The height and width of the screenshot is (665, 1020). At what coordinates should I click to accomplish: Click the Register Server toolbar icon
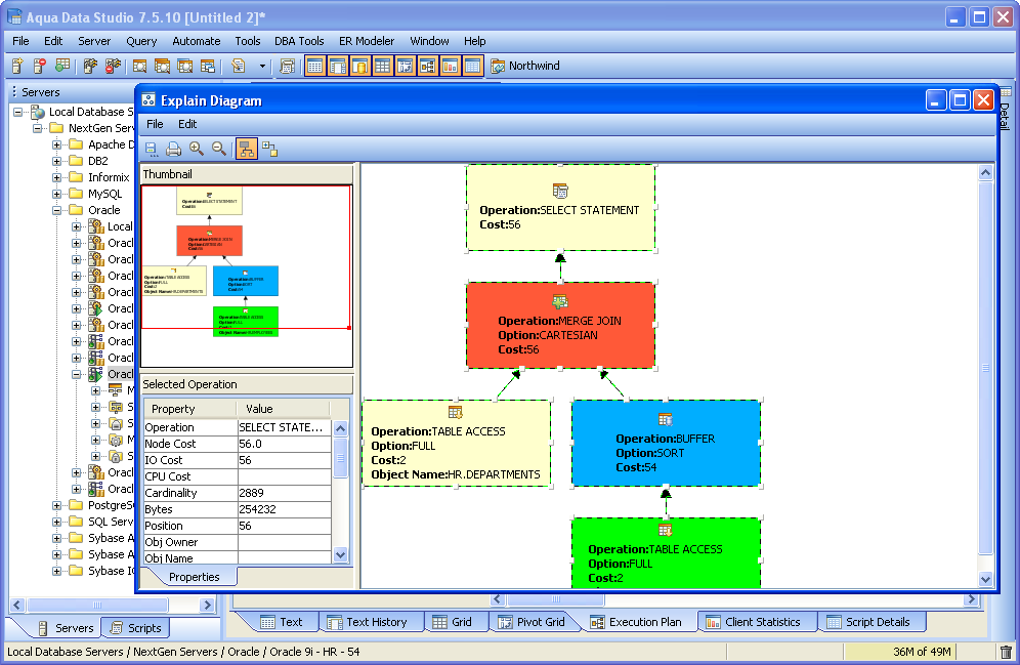pos(18,66)
